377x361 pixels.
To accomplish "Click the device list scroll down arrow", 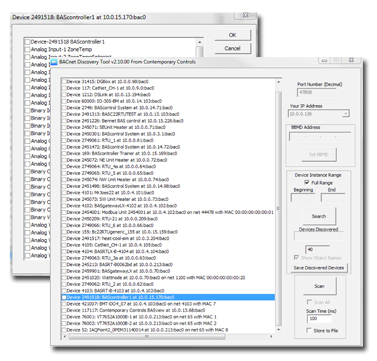I will point(279,330).
